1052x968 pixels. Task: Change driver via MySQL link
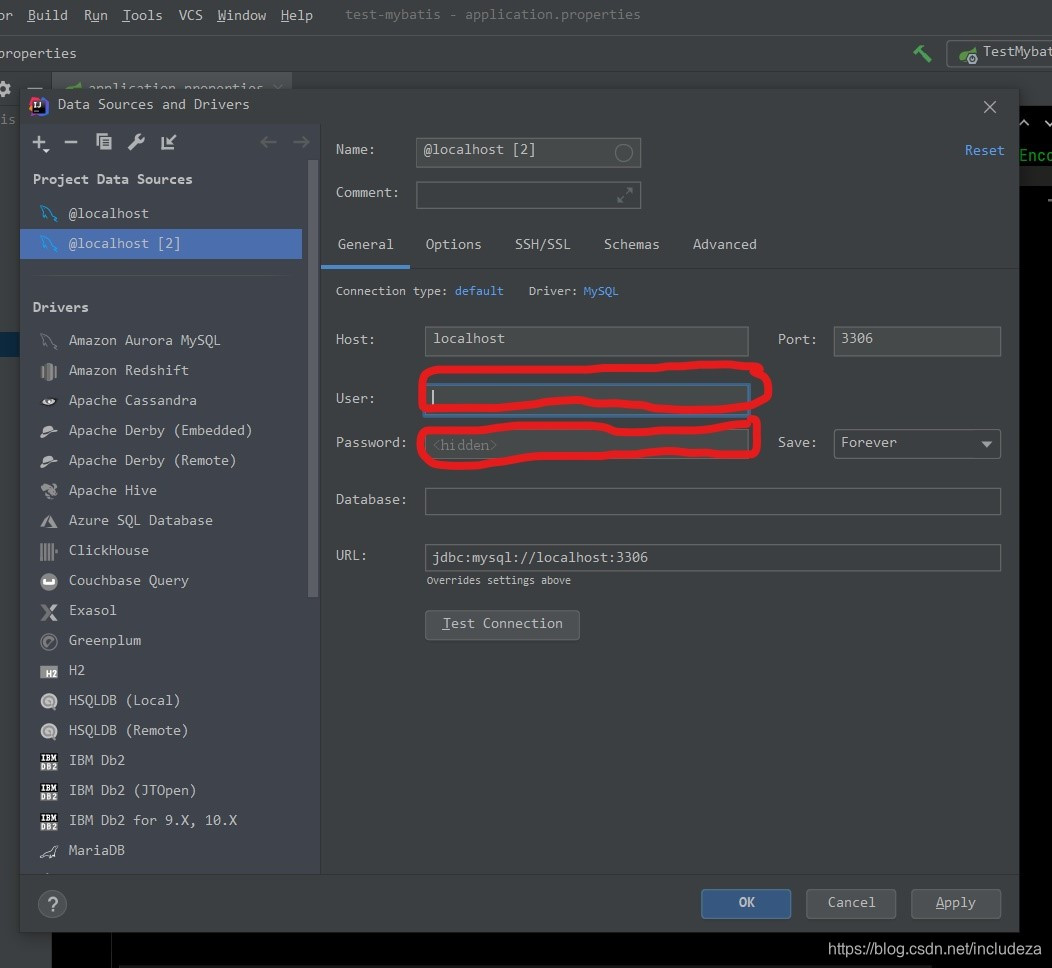pyautogui.click(x=600, y=291)
